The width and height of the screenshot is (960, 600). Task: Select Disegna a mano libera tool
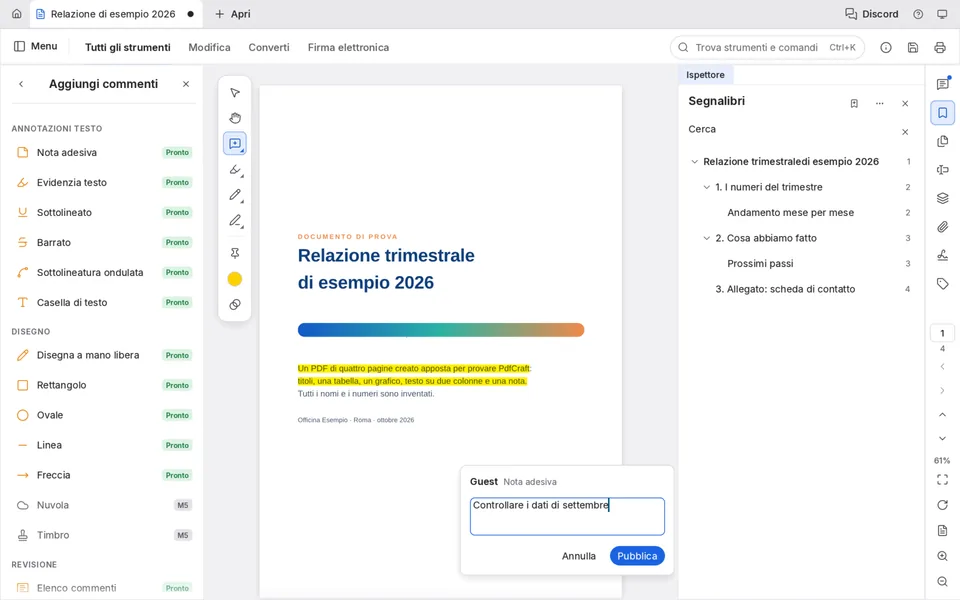(x=103, y=355)
